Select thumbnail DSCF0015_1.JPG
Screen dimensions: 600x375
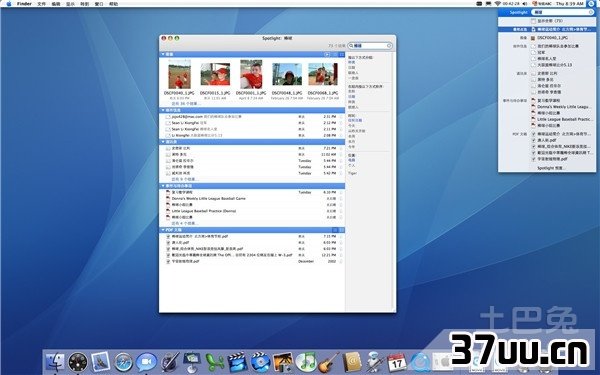point(215,74)
